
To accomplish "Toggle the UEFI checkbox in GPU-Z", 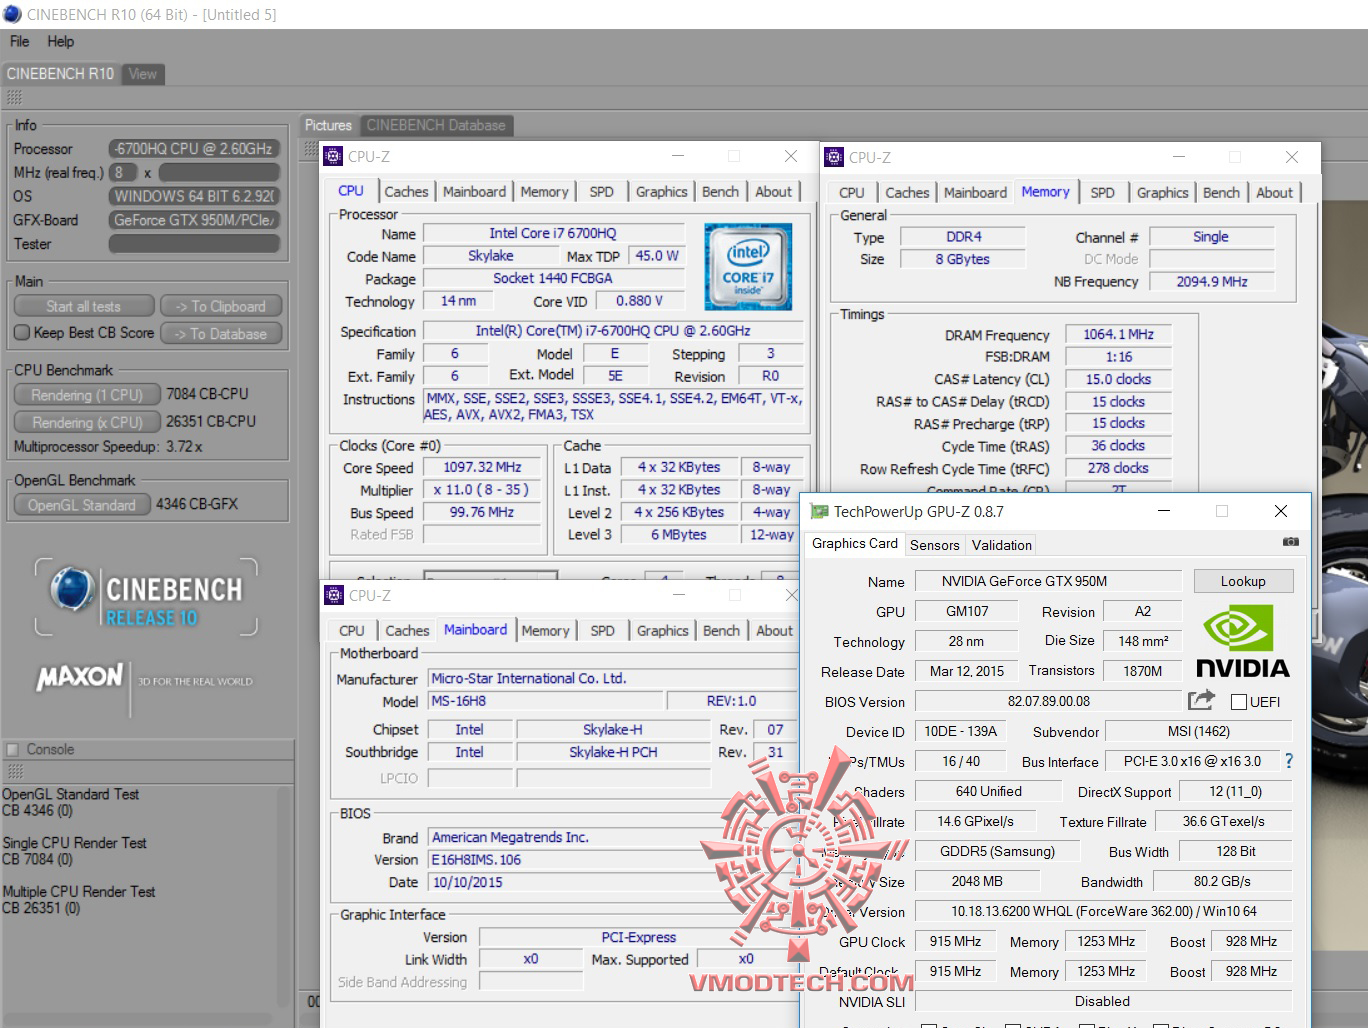I will (x=1239, y=702).
